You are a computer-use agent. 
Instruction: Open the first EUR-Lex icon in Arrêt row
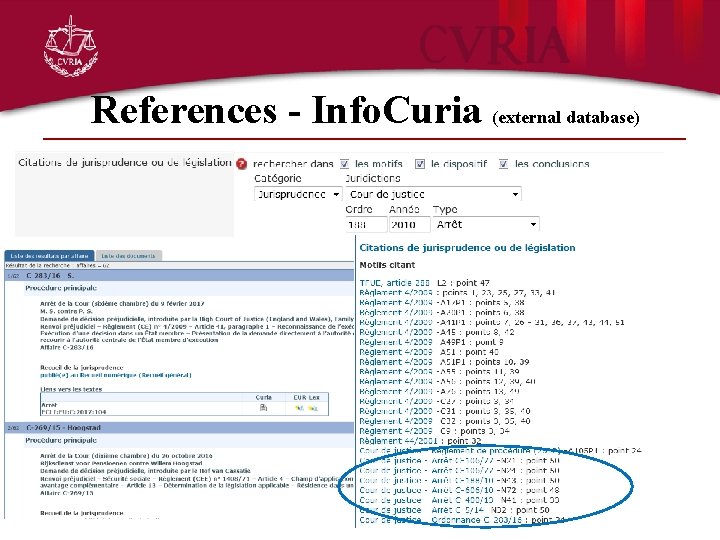pyautogui.click(x=299, y=408)
